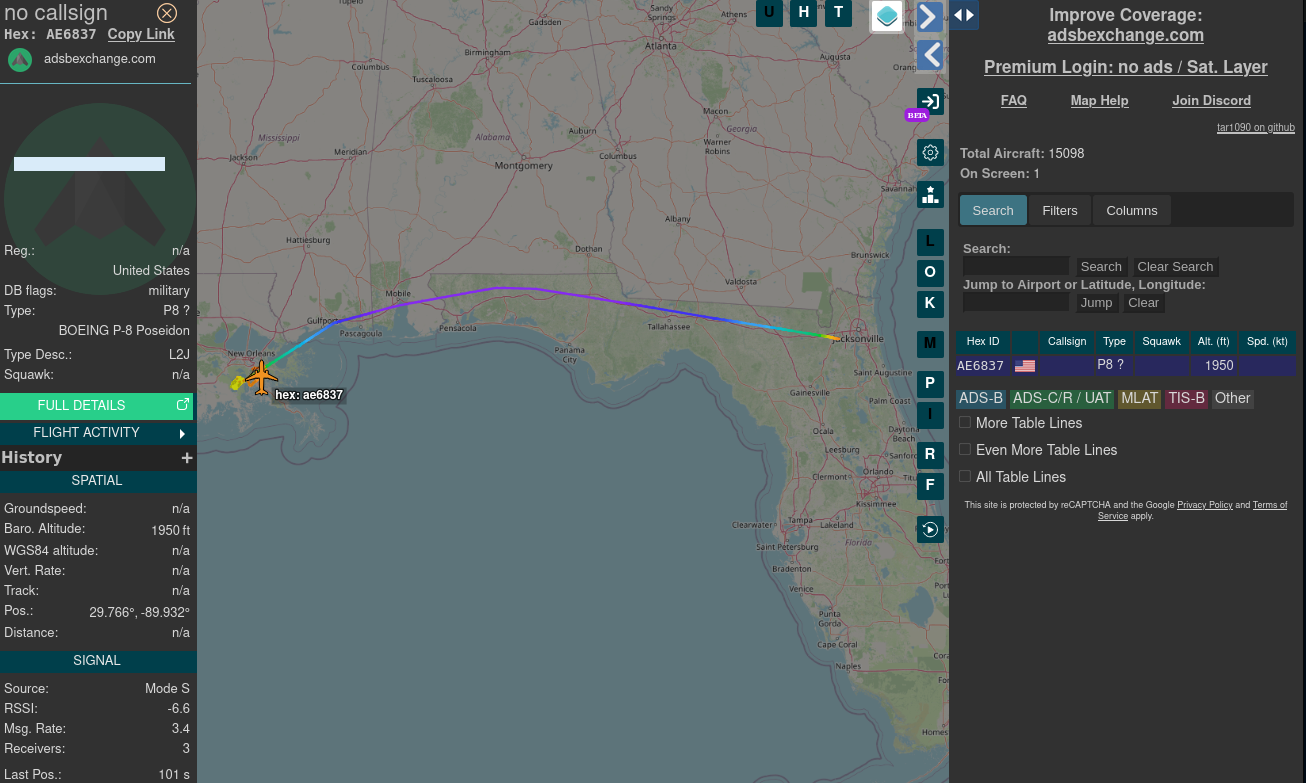The height and width of the screenshot is (783, 1306).
Task: Select the orange aircraft icon on the map
Action: 262,377
